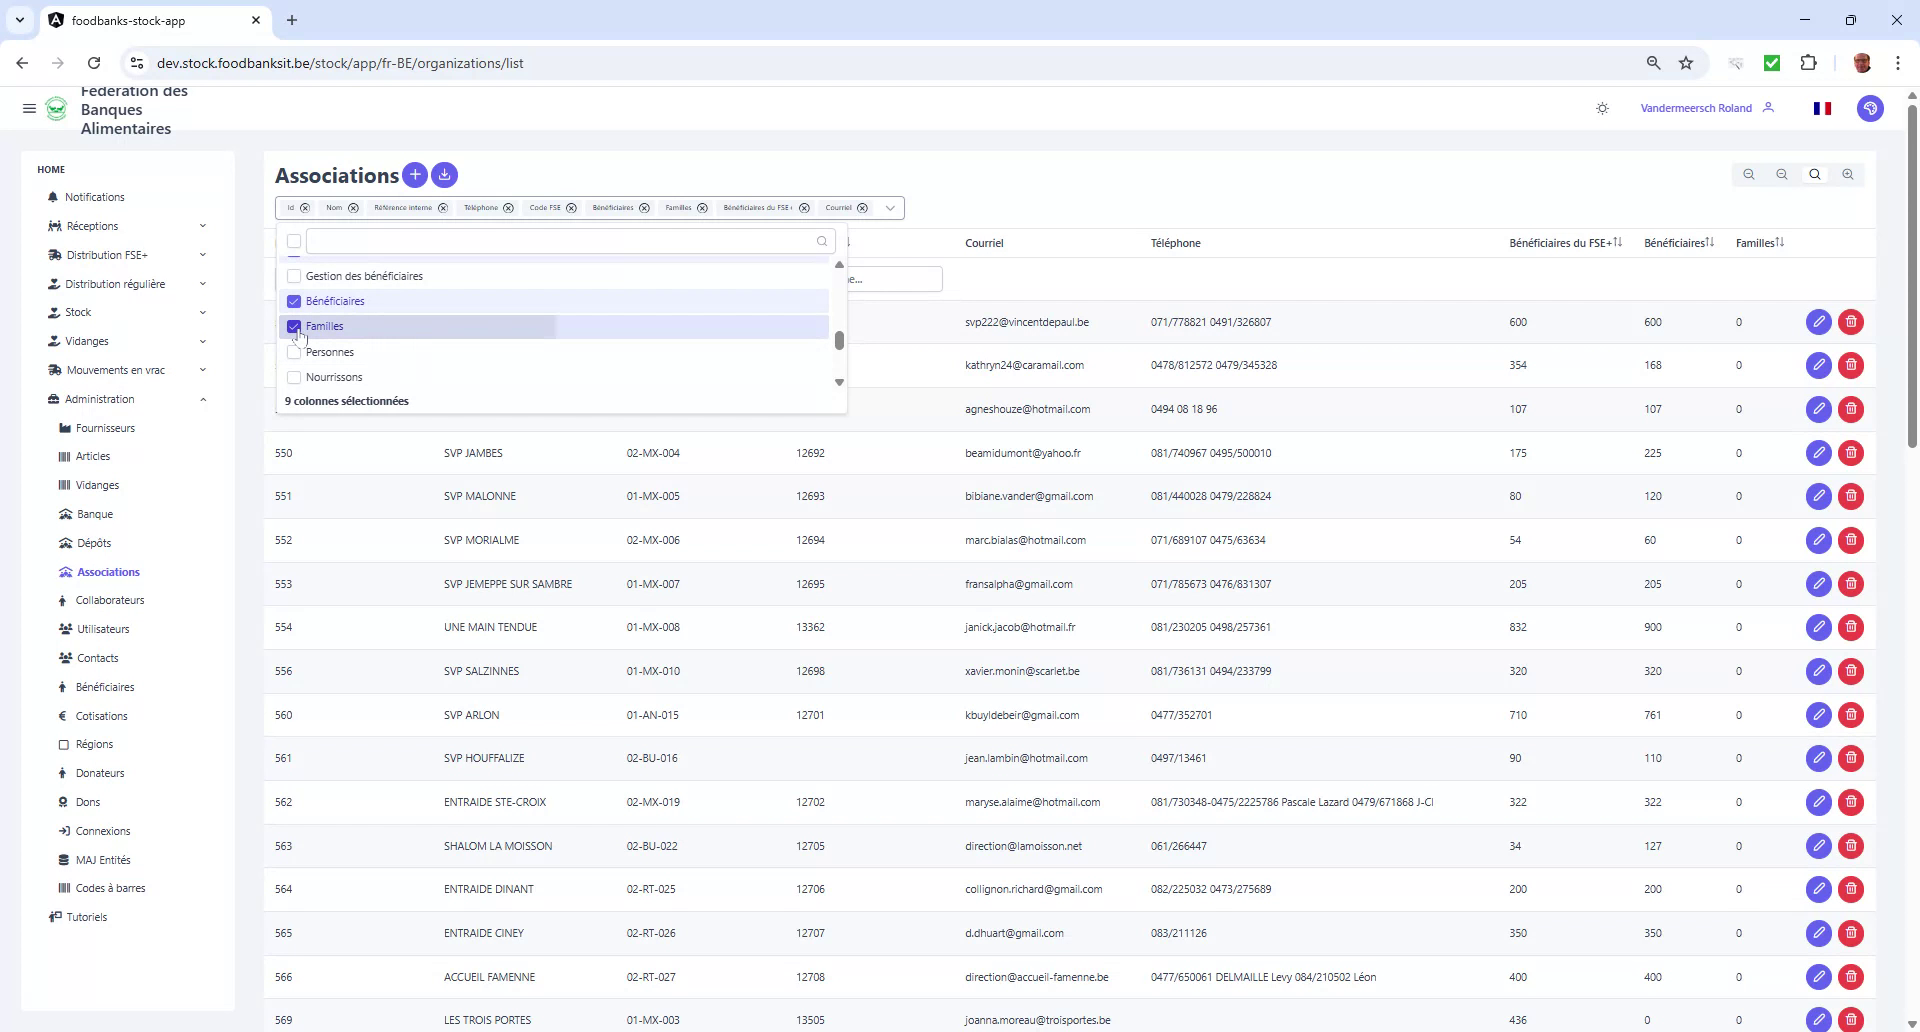Remove the Courriel filter chip
Image resolution: width=1920 pixels, height=1032 pixels.
(862, 207)
